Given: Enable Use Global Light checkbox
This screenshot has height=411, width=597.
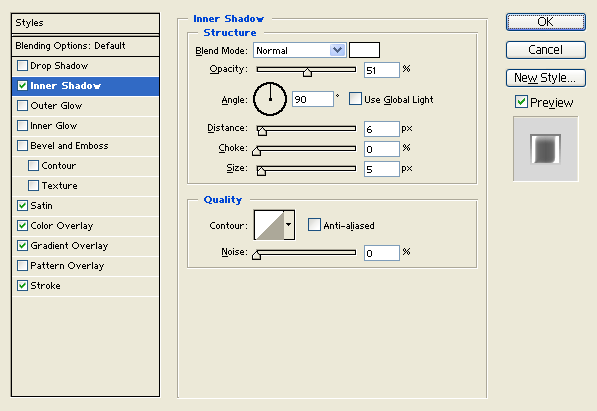Looking at the screenshot, I should 355,99.
